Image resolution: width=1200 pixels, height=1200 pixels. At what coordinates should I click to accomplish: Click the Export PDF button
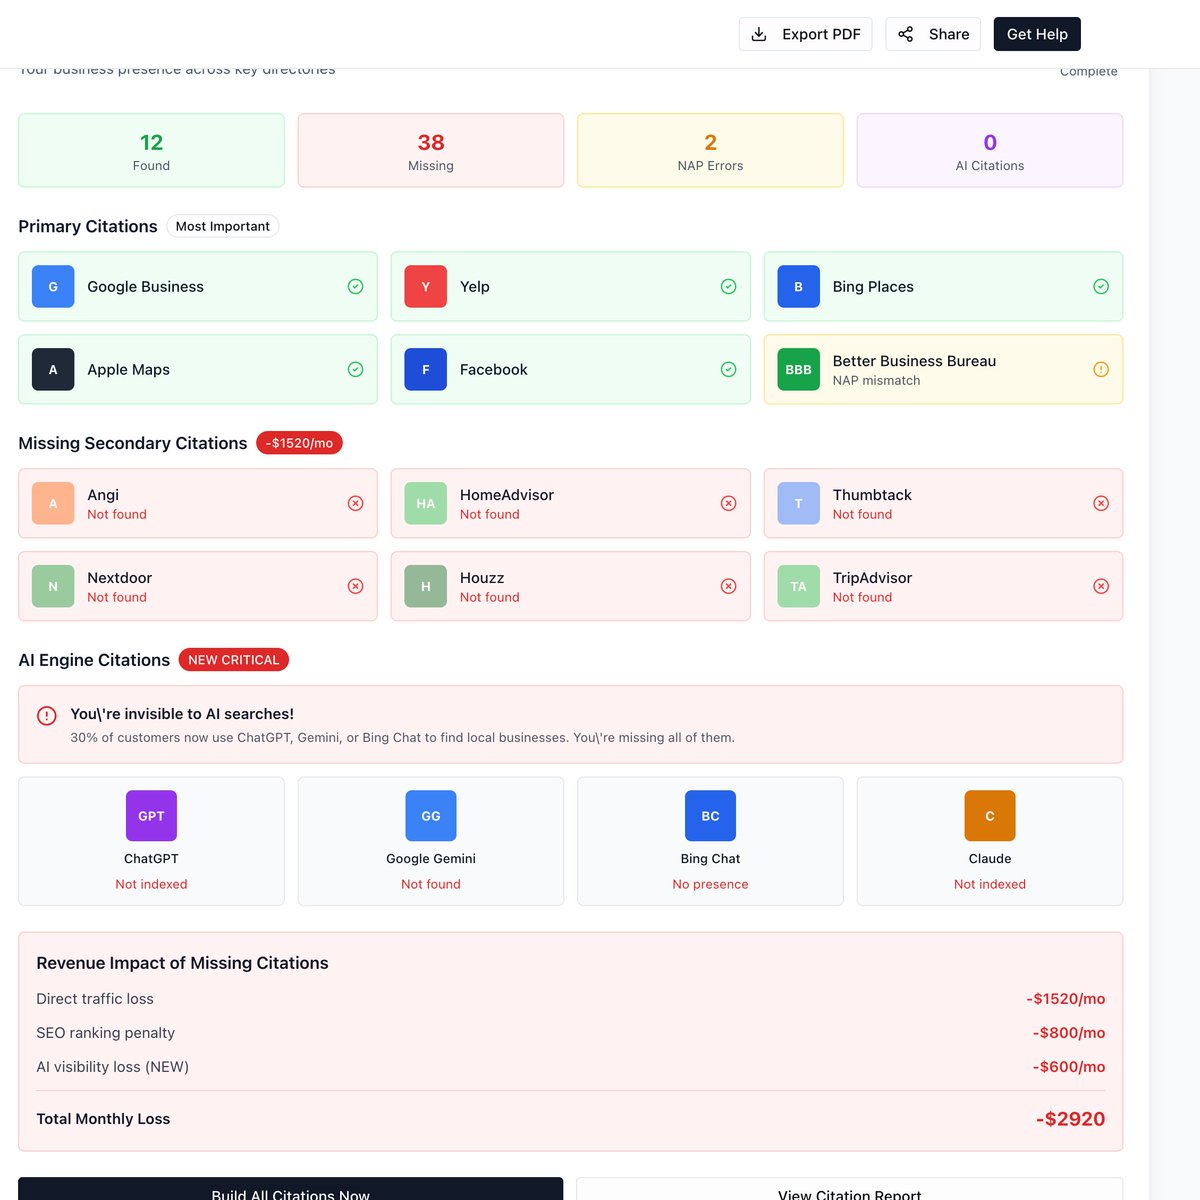tap(805, 34)
